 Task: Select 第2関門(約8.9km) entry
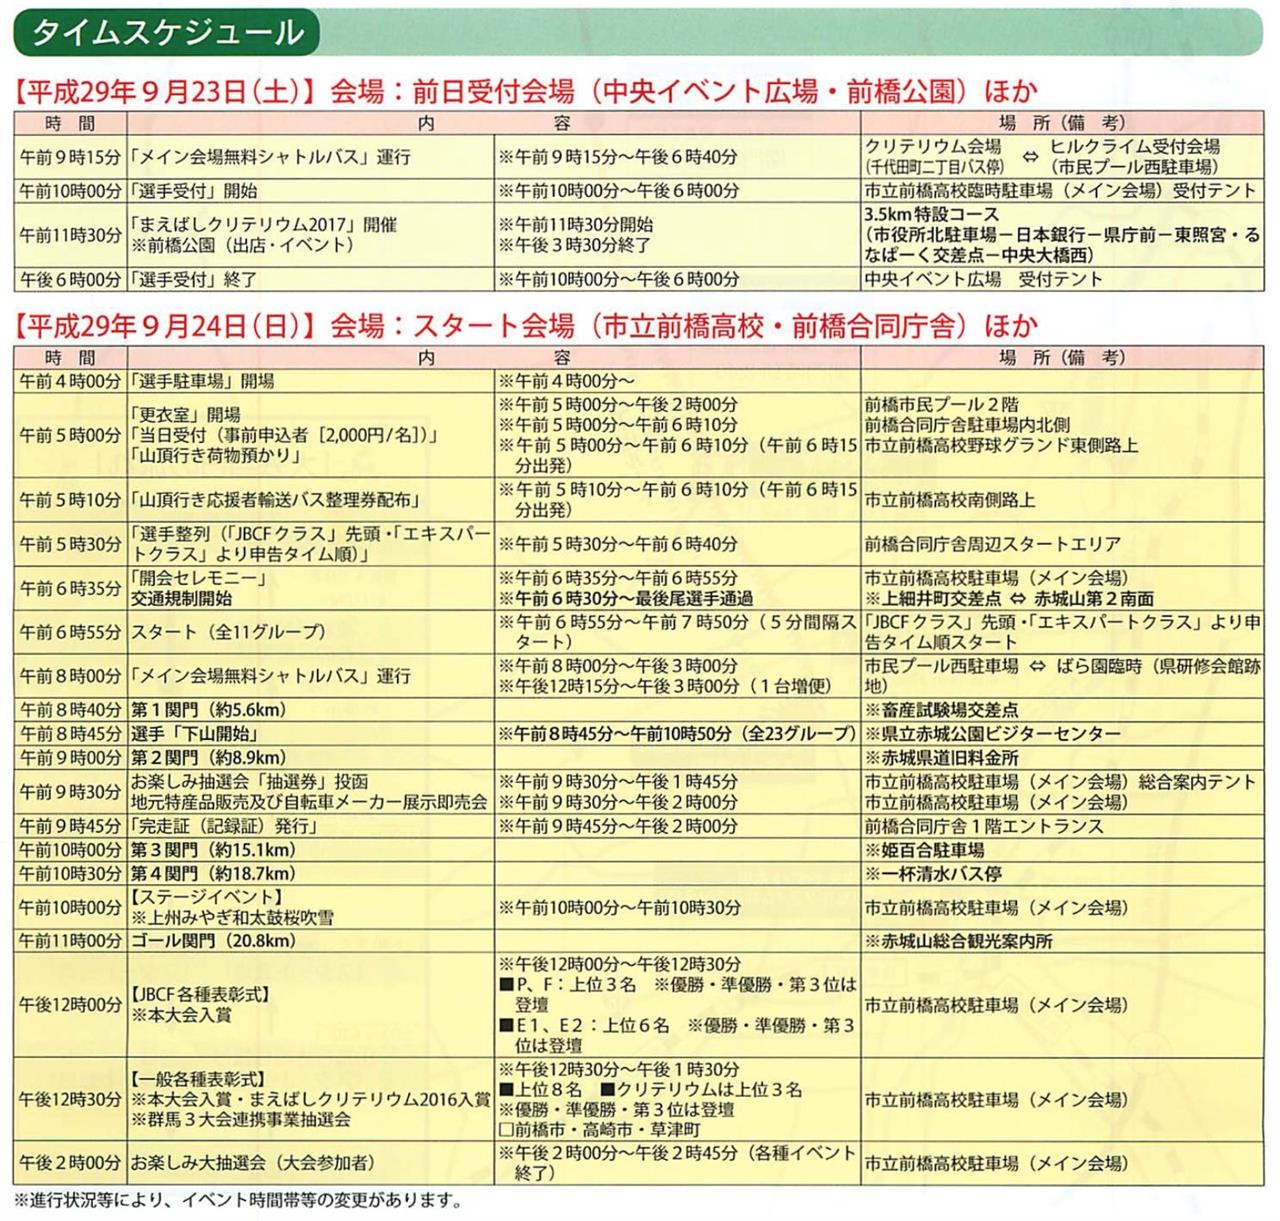[209, 758]
